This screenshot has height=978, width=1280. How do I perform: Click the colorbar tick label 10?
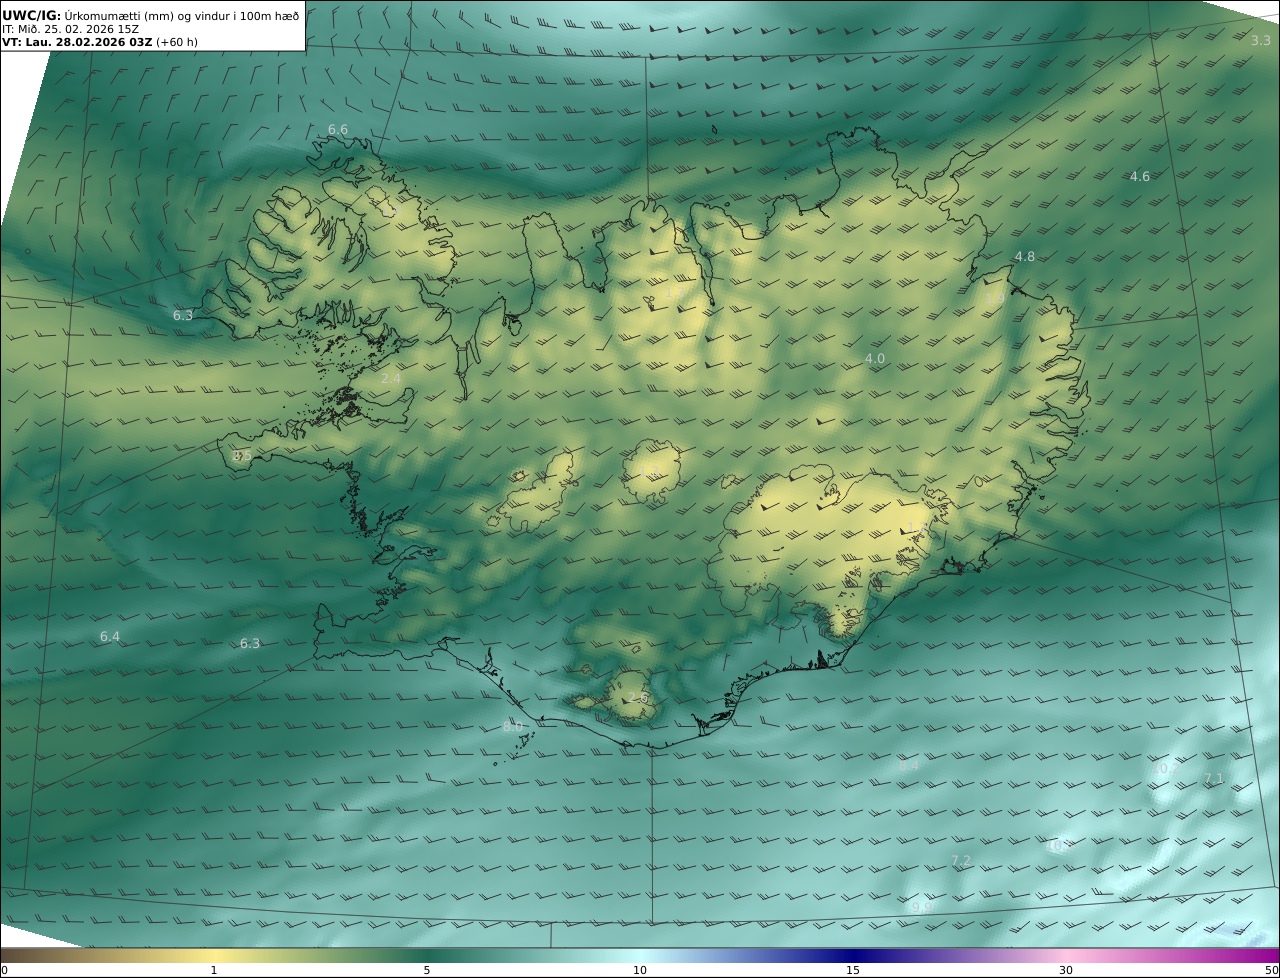pos(640,971)
